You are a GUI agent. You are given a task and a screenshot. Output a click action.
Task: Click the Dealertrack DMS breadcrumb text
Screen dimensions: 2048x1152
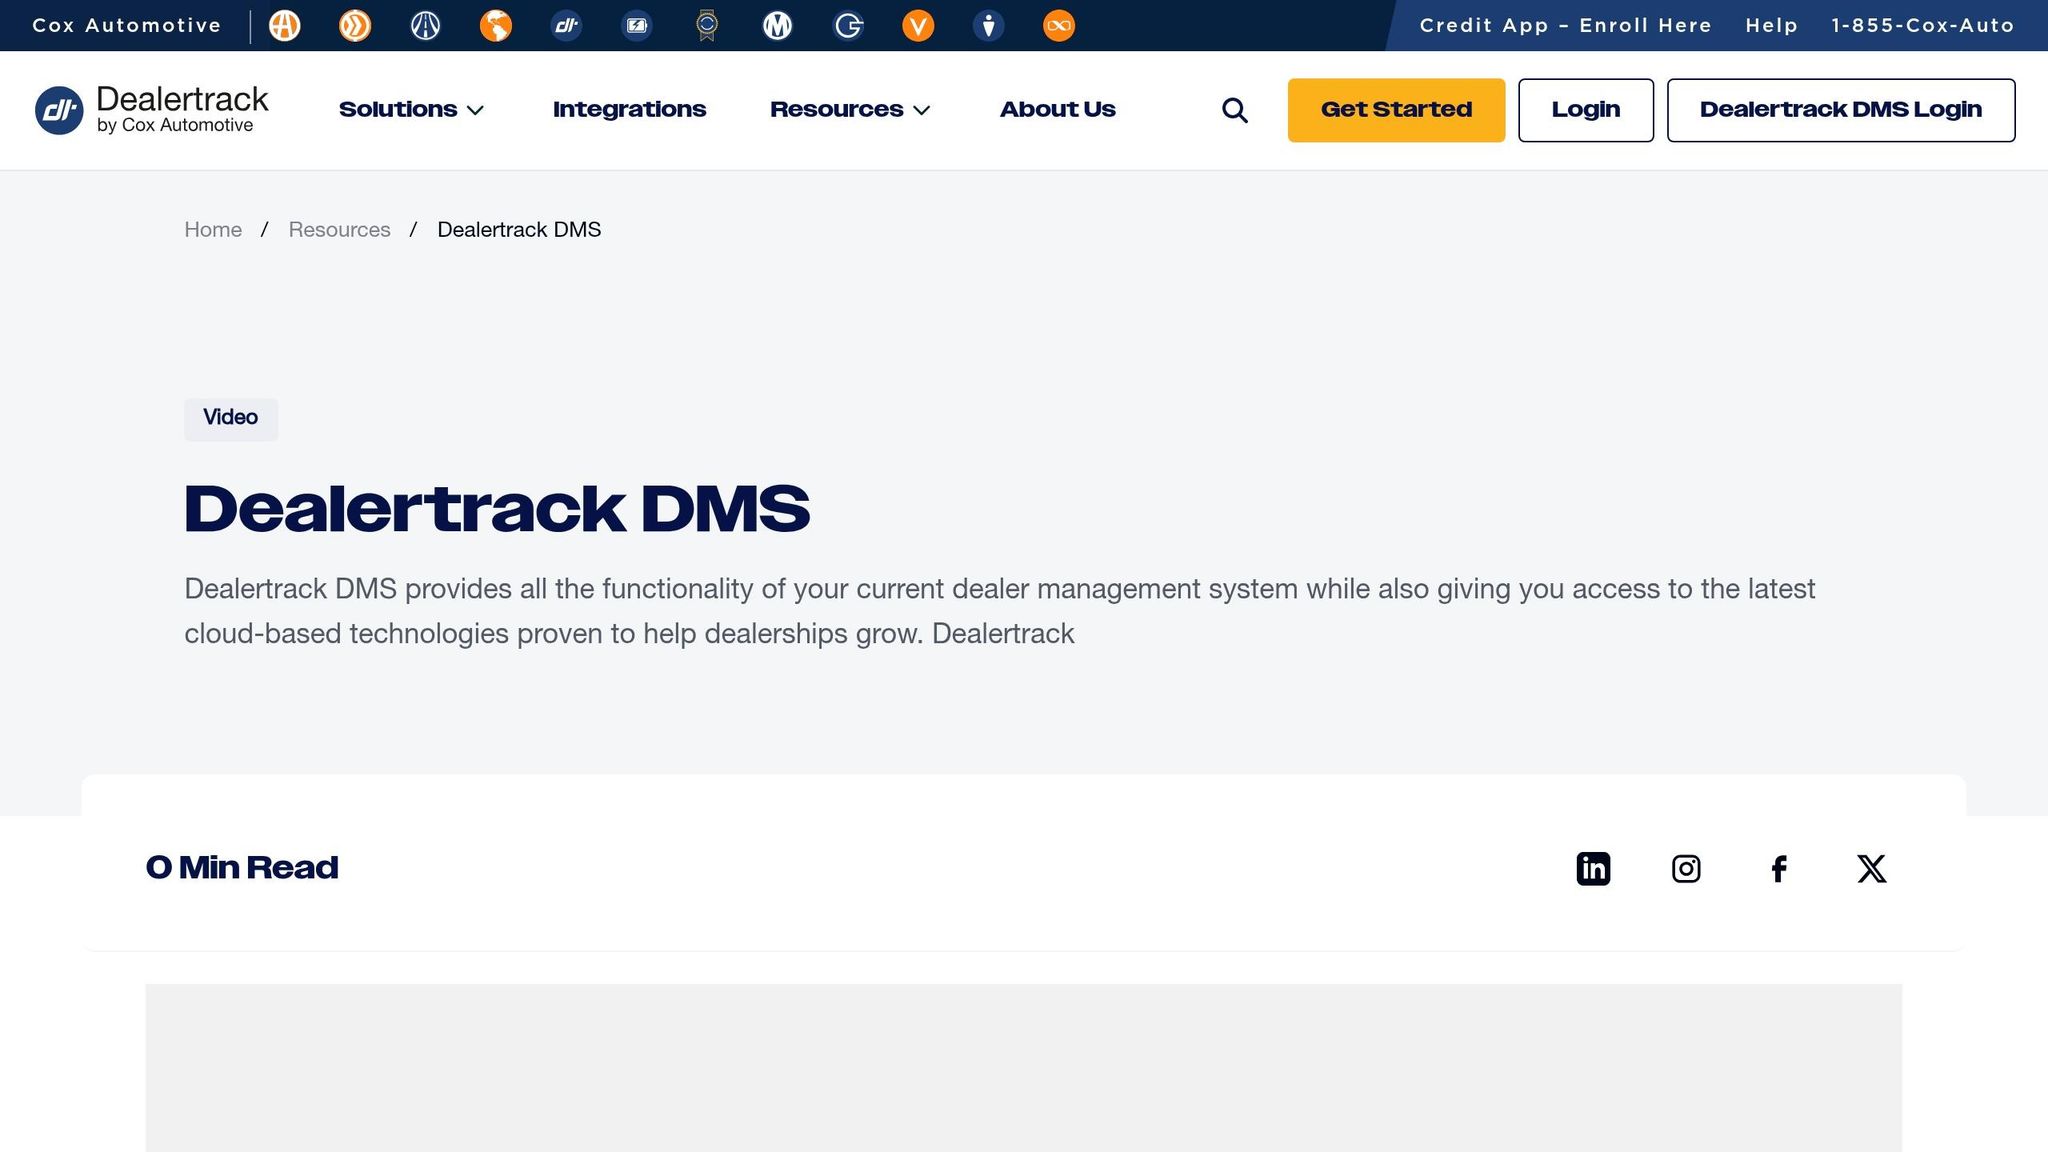(519, 230)
